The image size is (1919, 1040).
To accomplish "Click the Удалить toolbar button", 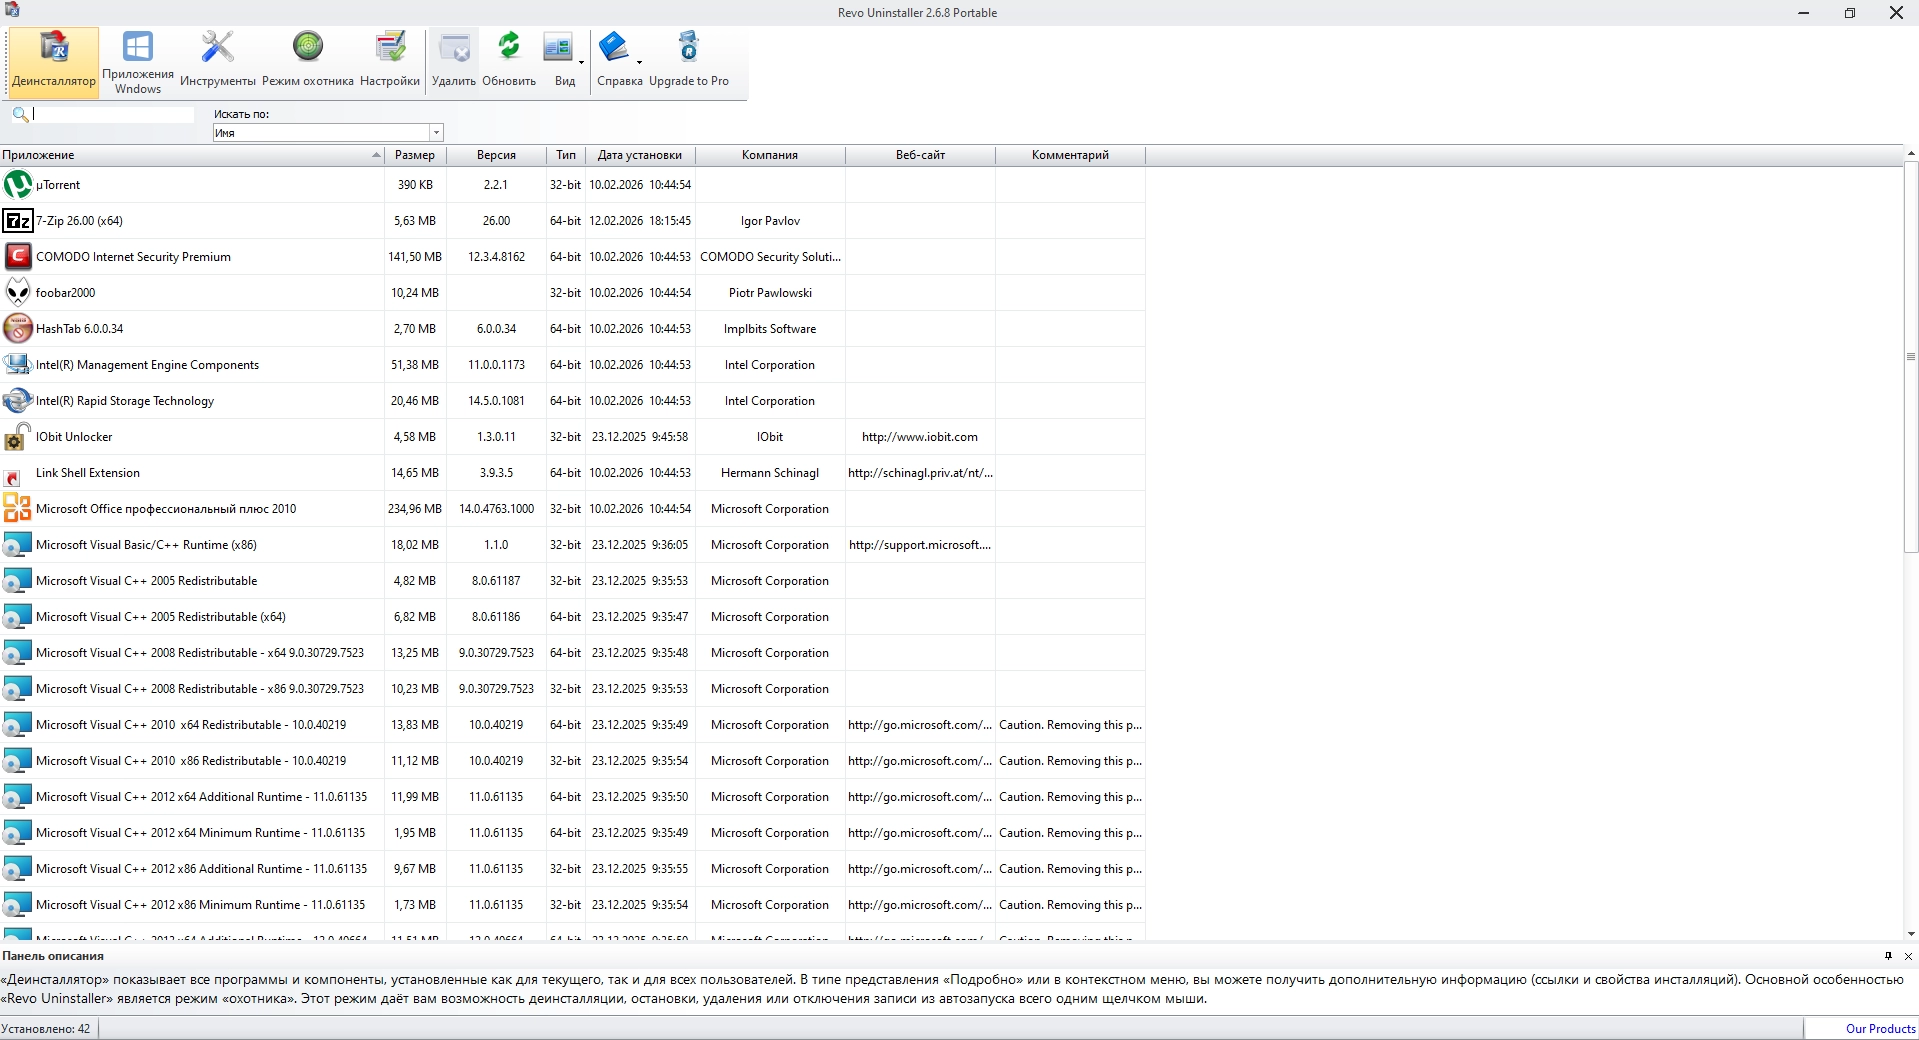I will [x=454, y=62].
